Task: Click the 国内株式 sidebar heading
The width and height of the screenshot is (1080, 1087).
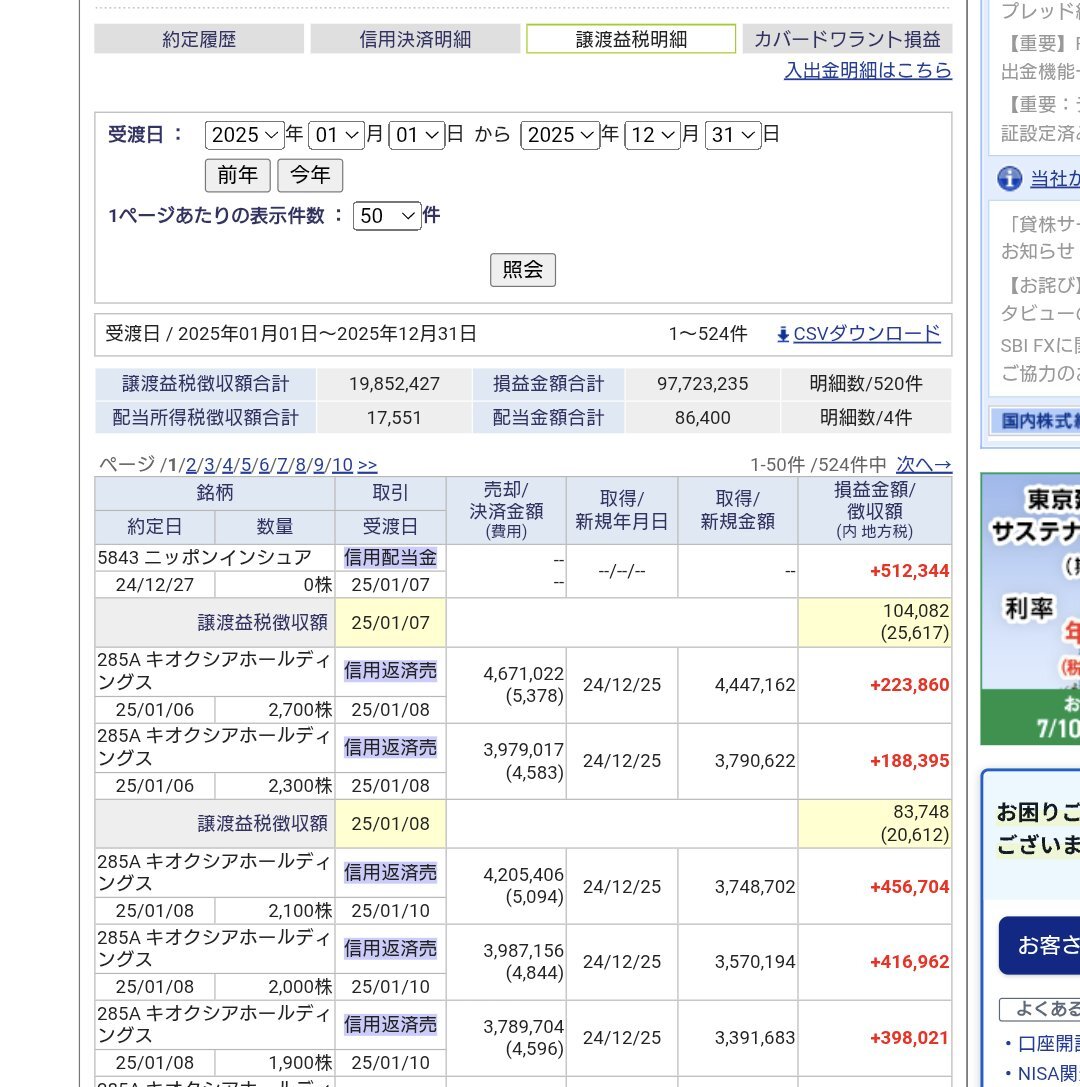Action: point(1037,421)
